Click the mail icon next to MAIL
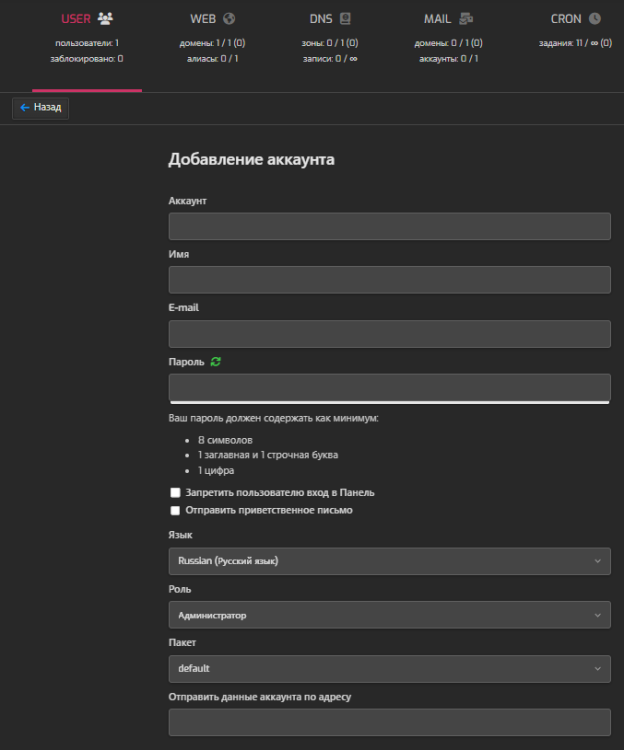 [x=467, y=18]
